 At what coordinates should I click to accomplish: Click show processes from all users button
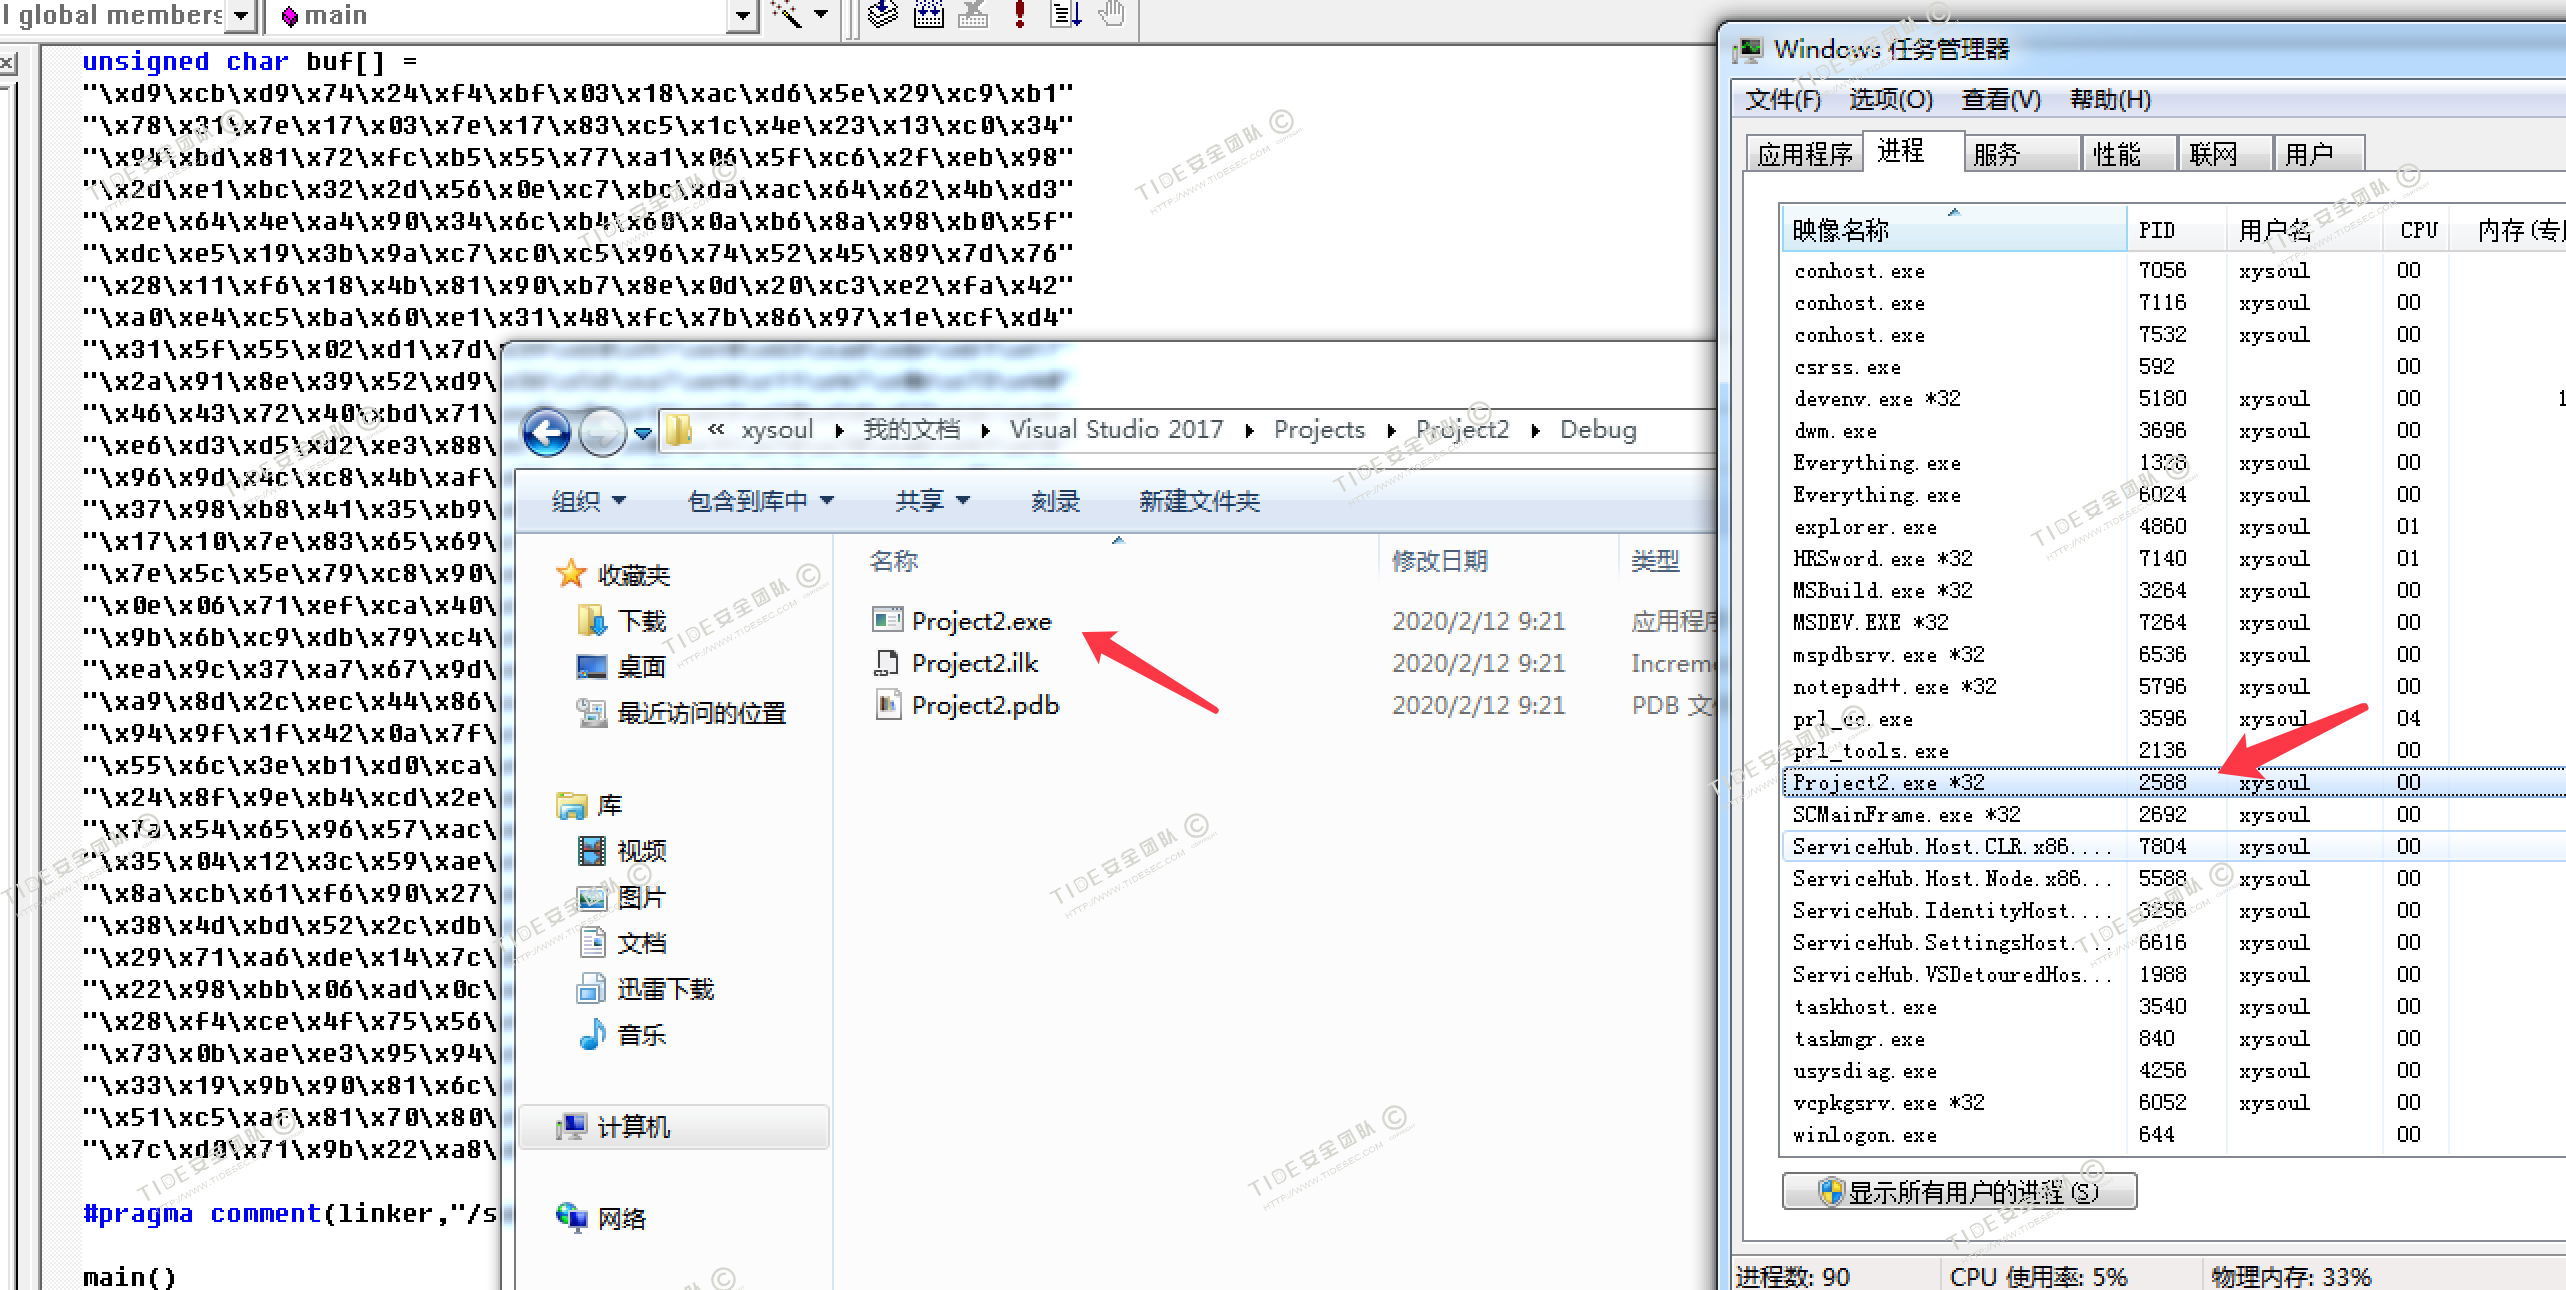(x=1958, y=1192)
